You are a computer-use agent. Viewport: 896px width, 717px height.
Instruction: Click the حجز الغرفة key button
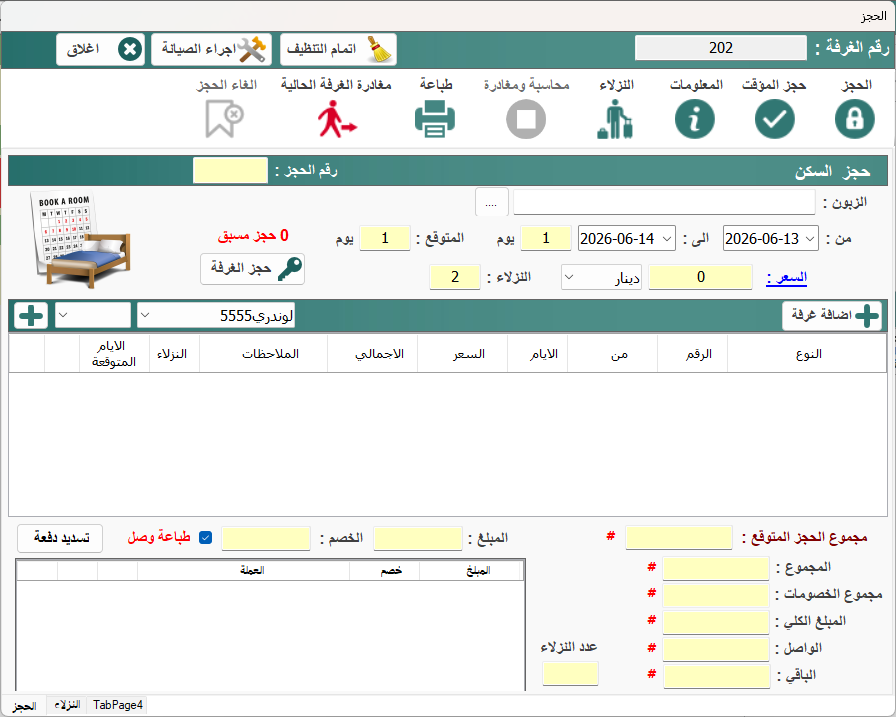click(252, 269)
